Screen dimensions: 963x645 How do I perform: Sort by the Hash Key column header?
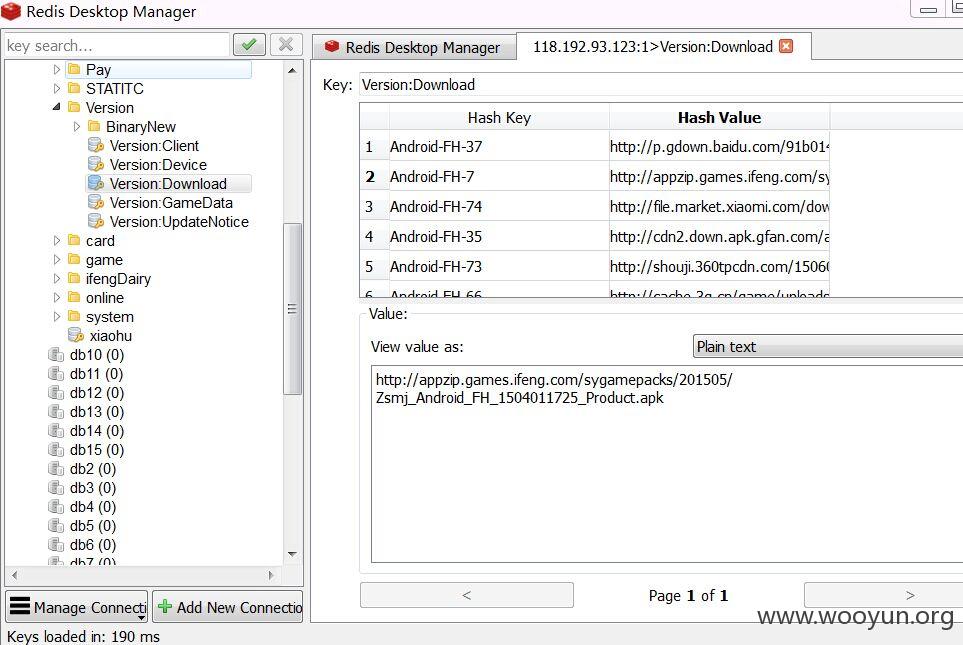click(x=499, y=117)
